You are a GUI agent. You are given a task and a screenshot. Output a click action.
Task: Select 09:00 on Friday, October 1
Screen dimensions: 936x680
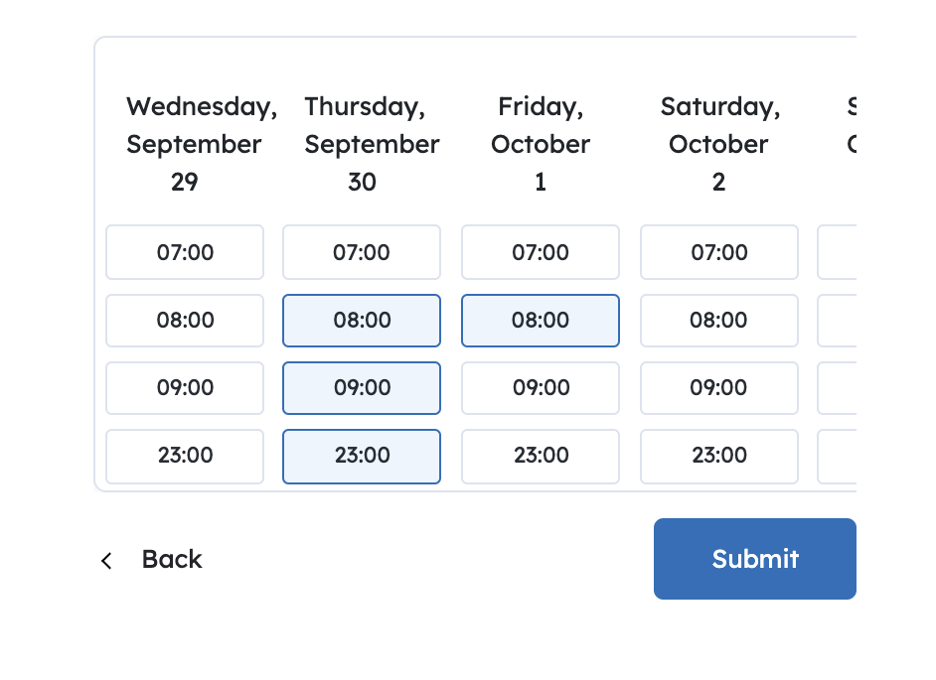point(540,388)
